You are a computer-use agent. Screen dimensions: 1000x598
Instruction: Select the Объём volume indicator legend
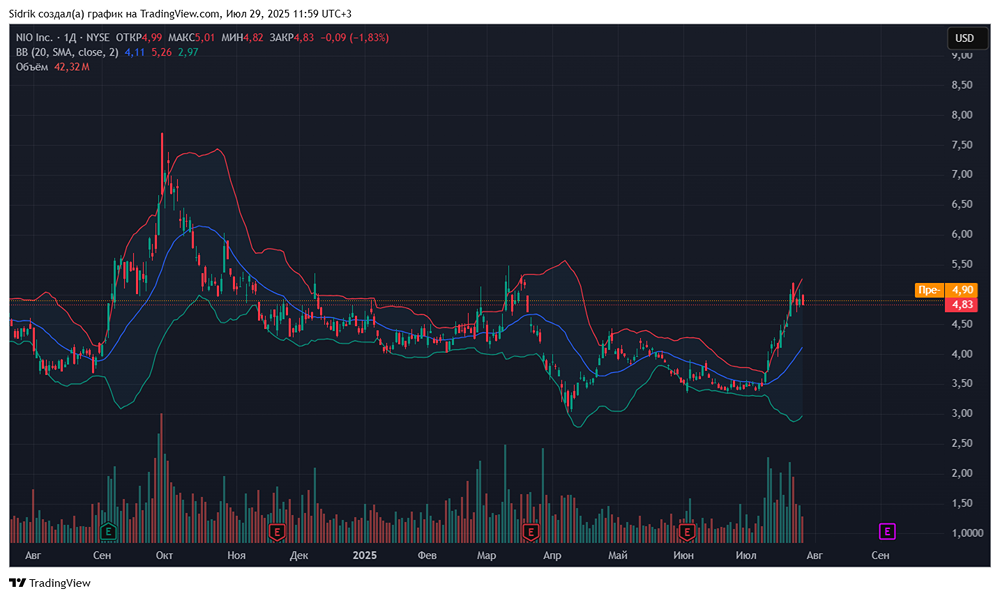(32, 67)
